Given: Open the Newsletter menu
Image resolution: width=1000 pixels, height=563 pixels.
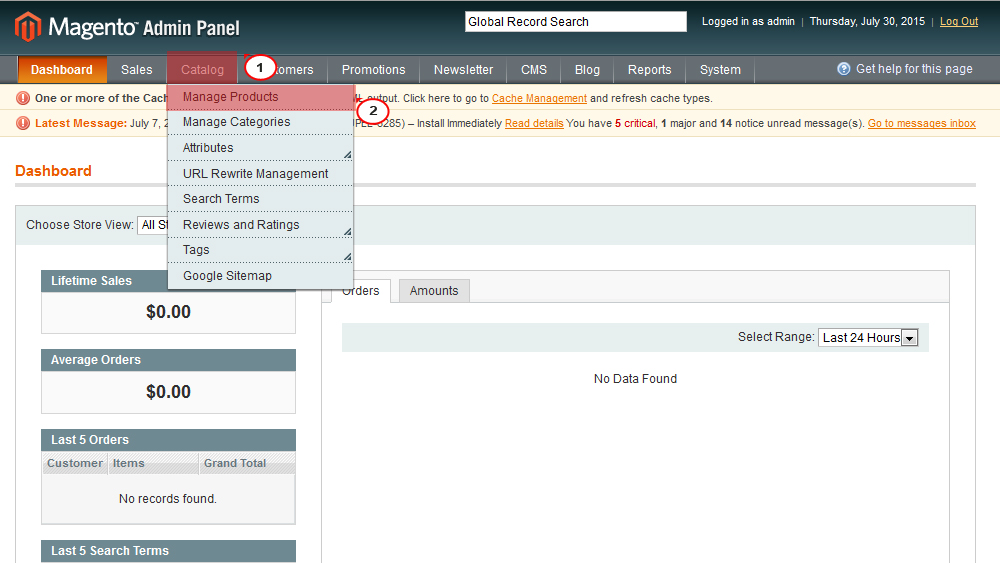Looking at the screenshot, I should (x=463, y=69).
